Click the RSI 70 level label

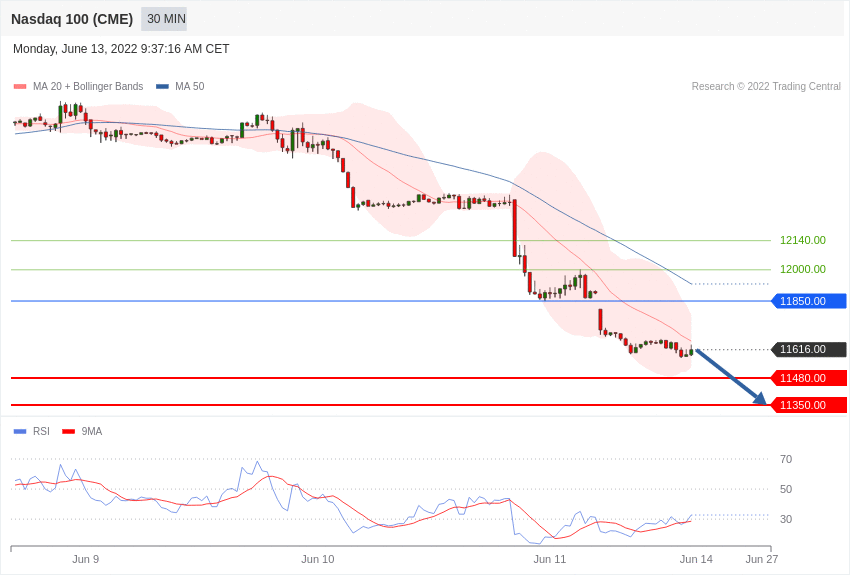click(786, 459)
